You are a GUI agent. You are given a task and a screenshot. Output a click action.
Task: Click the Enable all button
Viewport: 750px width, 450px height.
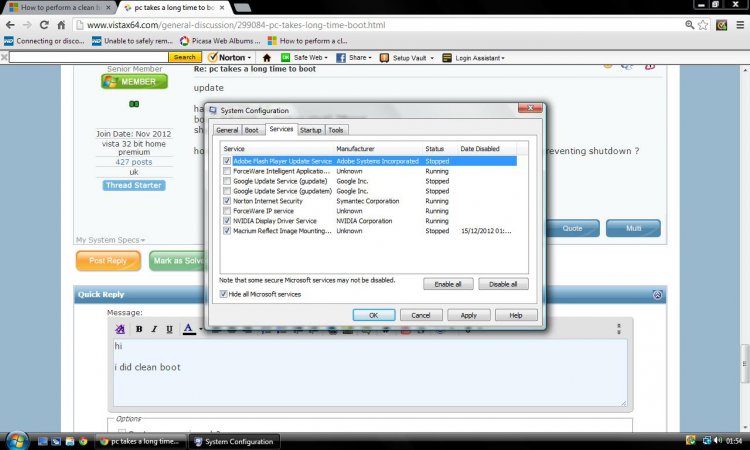(x=448, y=284)
